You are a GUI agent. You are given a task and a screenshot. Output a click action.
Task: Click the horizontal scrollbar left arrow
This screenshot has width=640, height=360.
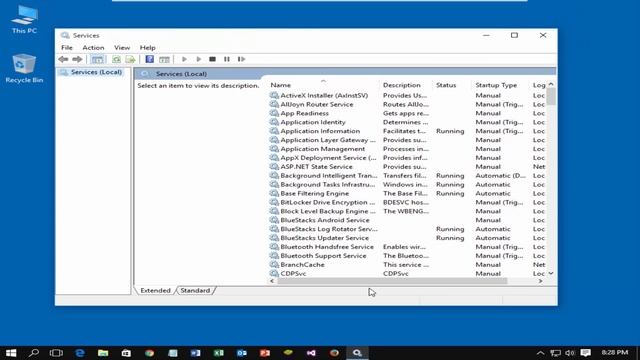click(x=272, y=281)
